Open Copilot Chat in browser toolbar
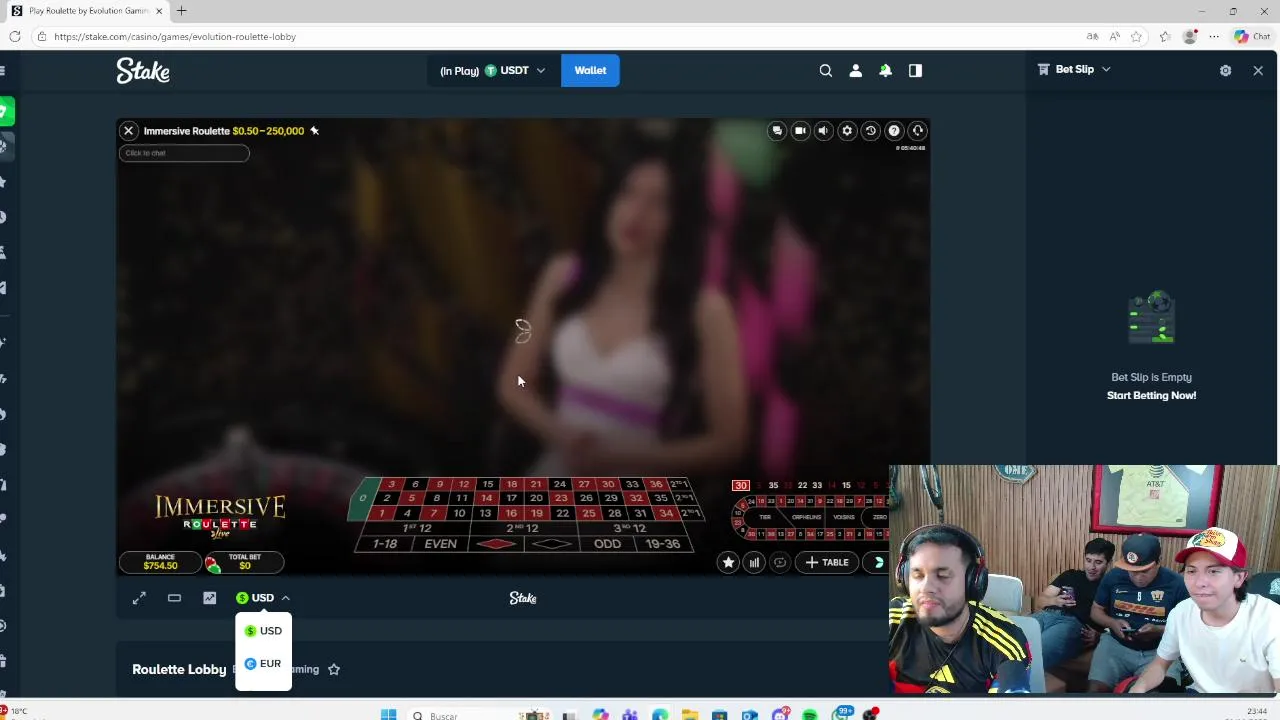Viewport: 1280px width, 720px height. point(1252,37)
